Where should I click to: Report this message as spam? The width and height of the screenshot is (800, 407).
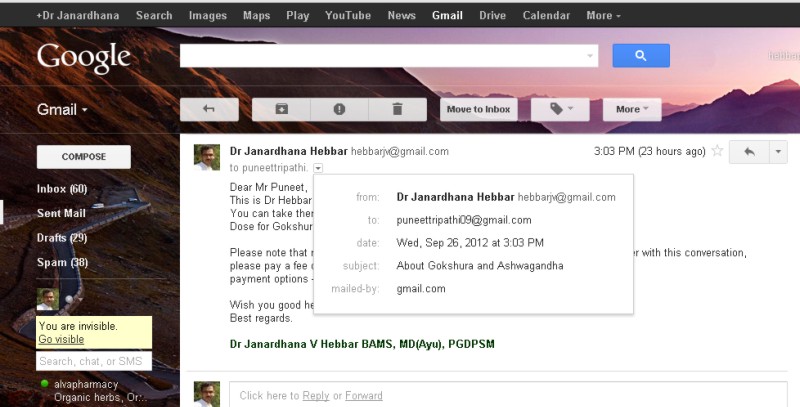[x=339, y=109]
